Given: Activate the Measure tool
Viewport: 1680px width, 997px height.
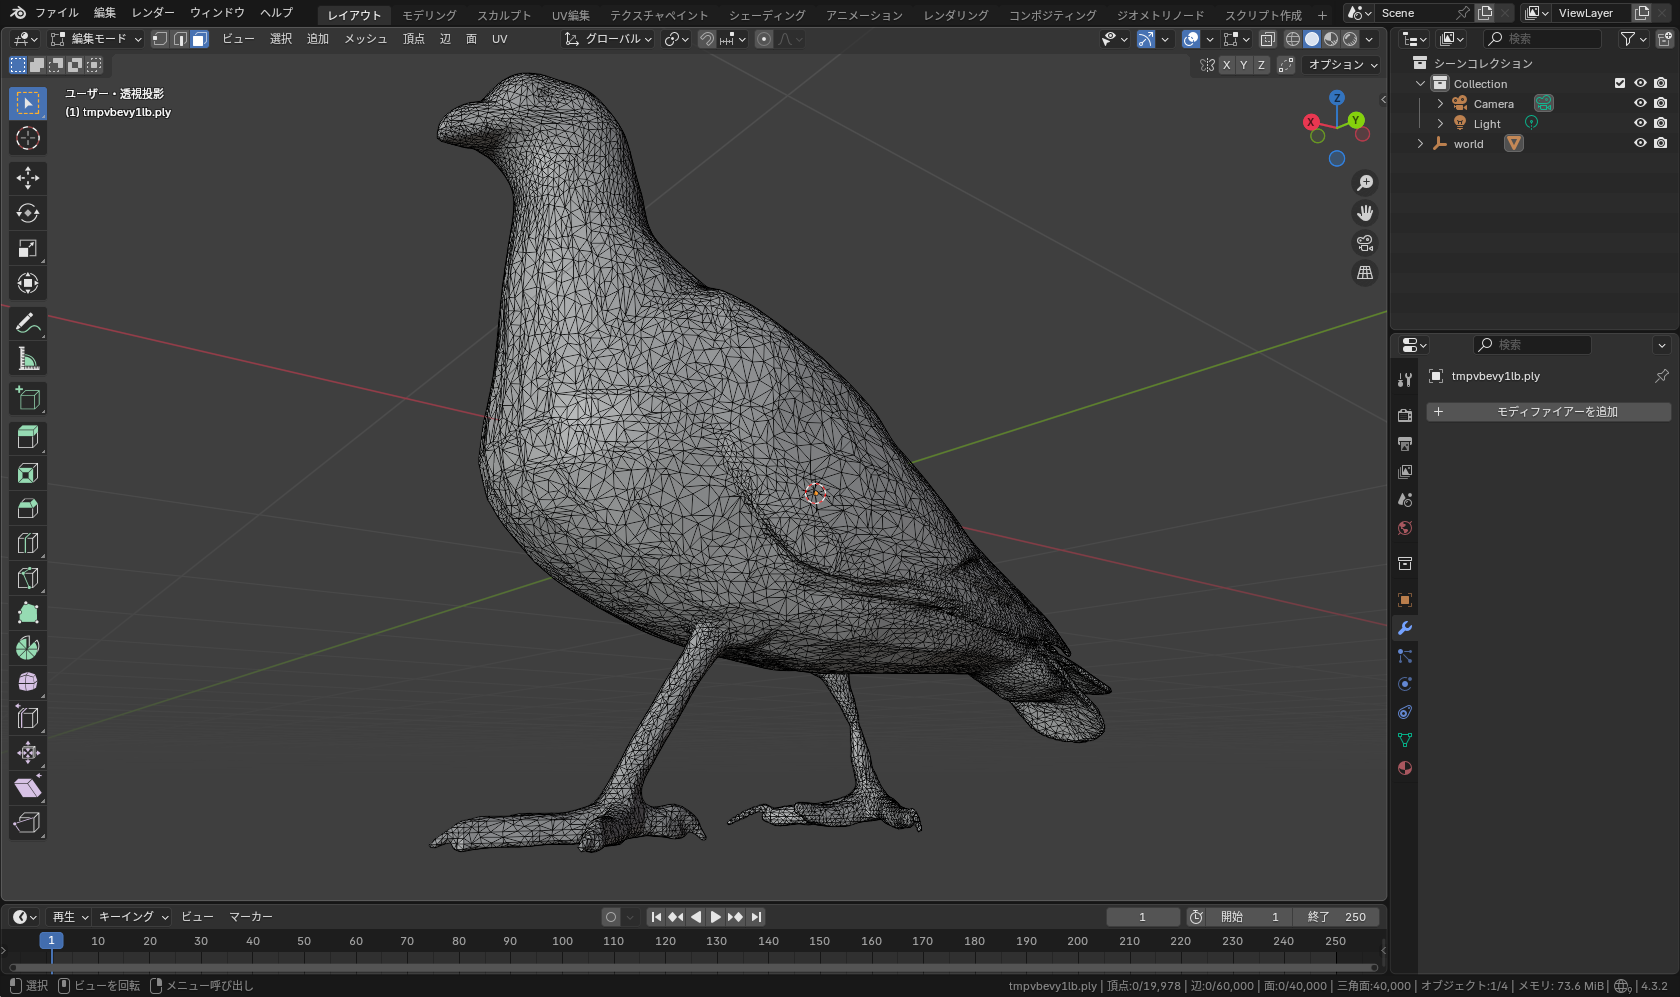Looking at the screenshot, I should pyautogui.click(x=27, y=358).
